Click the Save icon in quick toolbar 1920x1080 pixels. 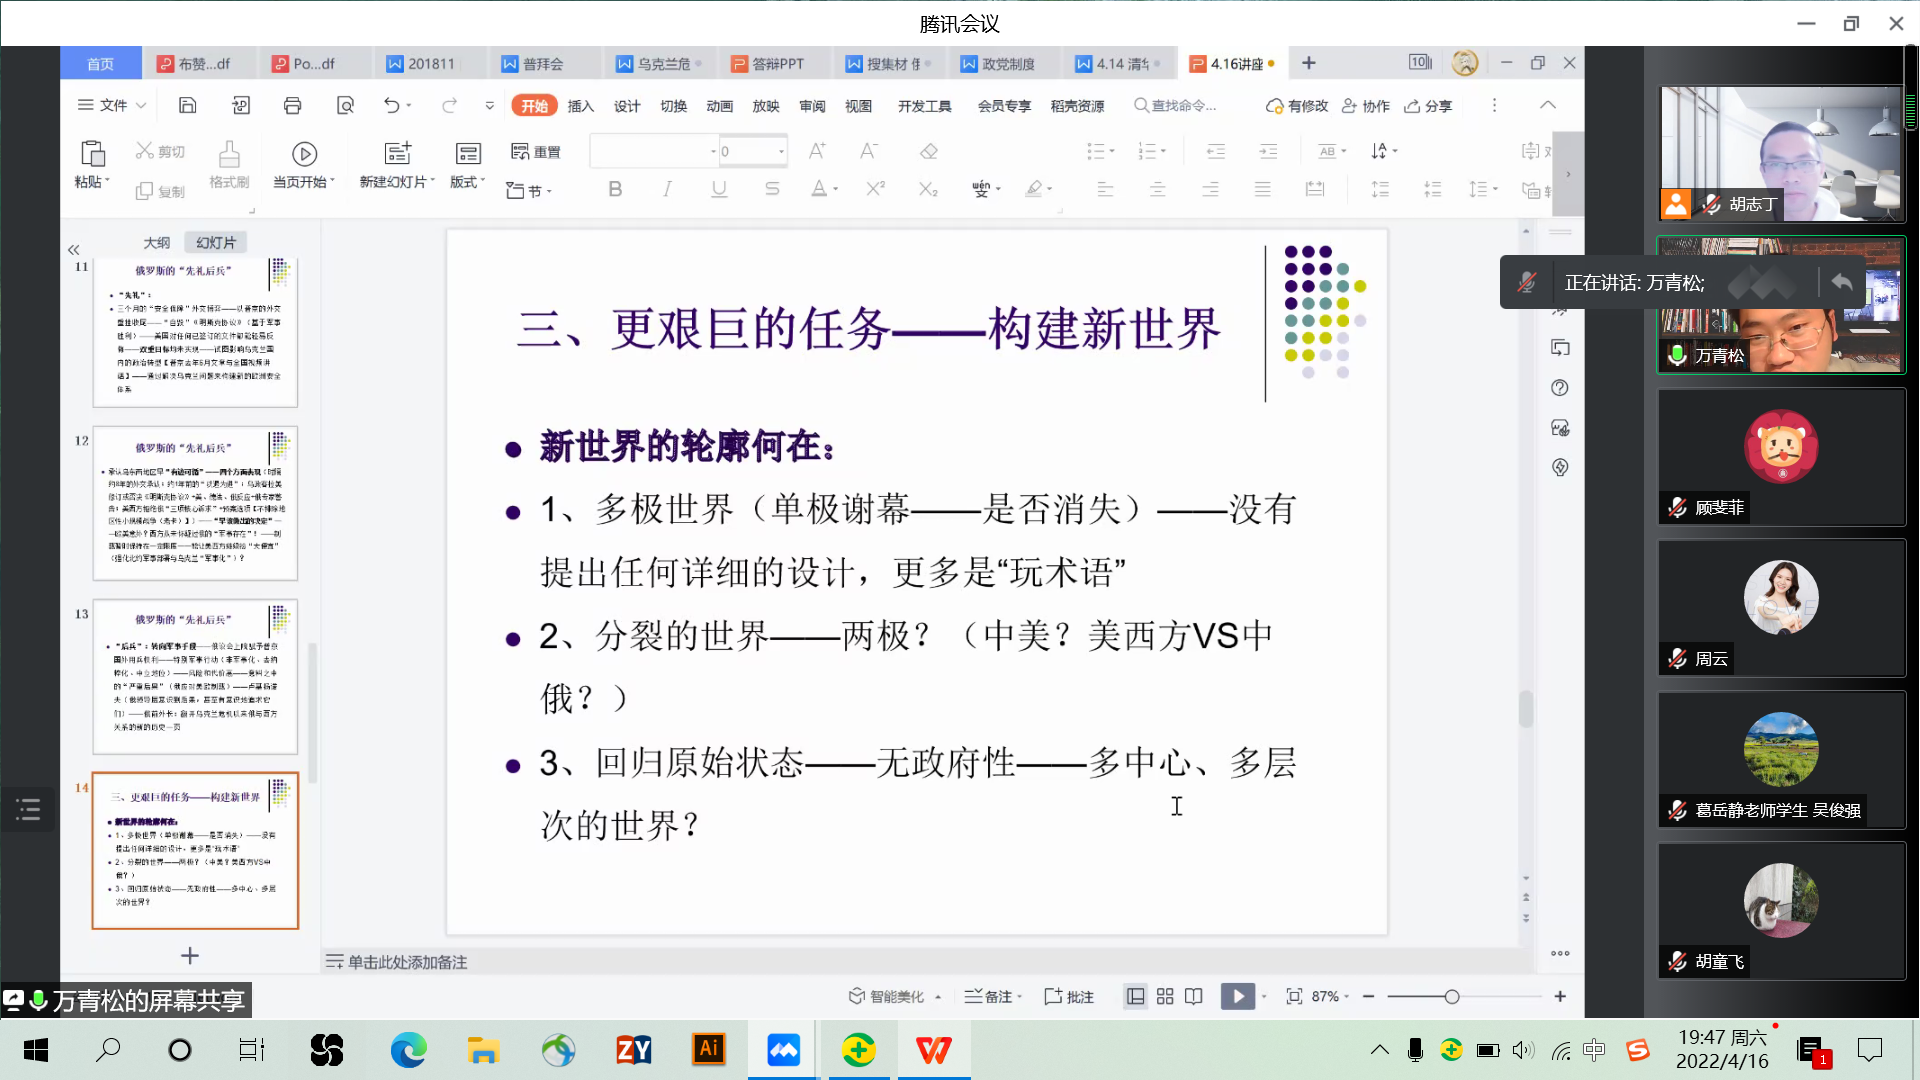(187, 106)
